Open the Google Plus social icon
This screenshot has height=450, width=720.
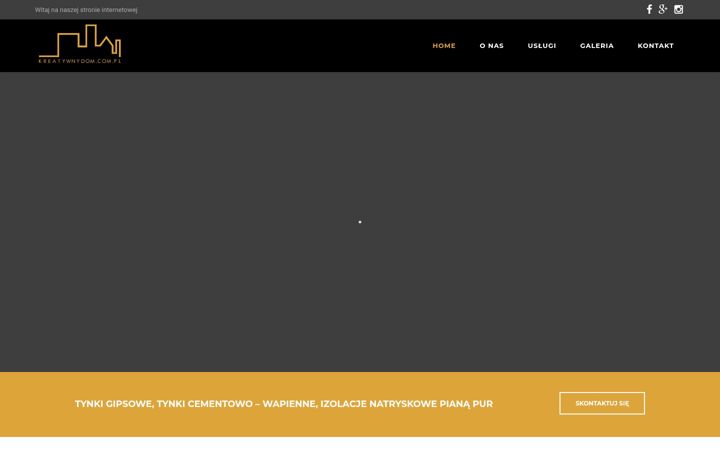pyautogui.click(x=663, y=9)
